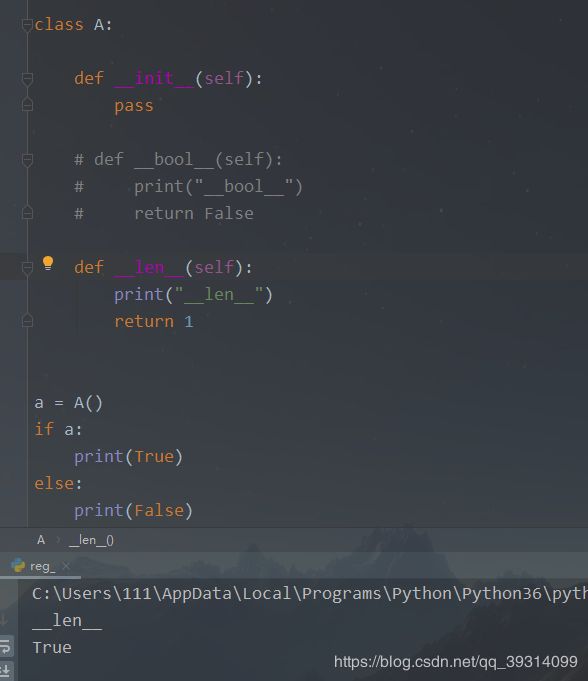
Task: Click fold end marker beside return False
Action: [27, 213]
